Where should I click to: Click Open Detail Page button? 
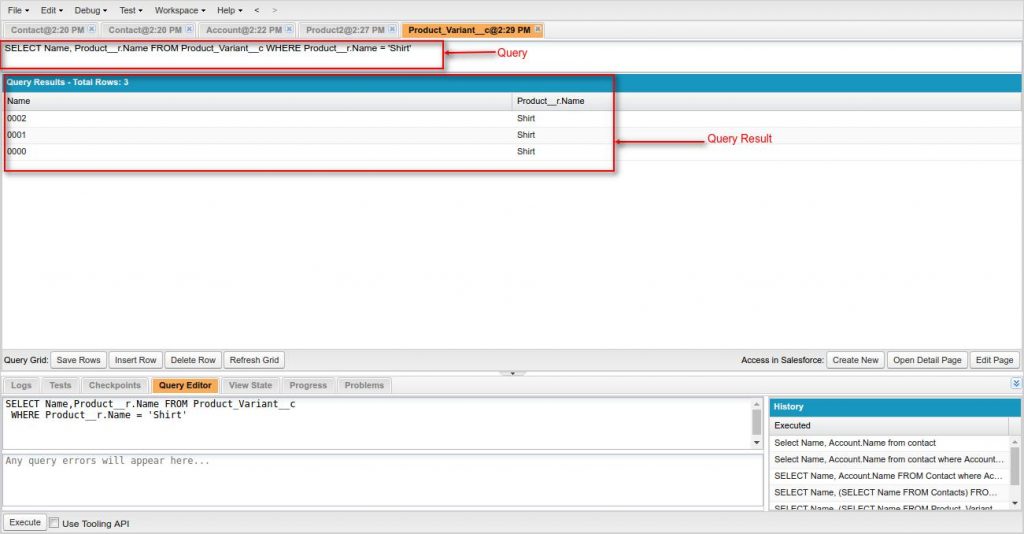(927, 360)
